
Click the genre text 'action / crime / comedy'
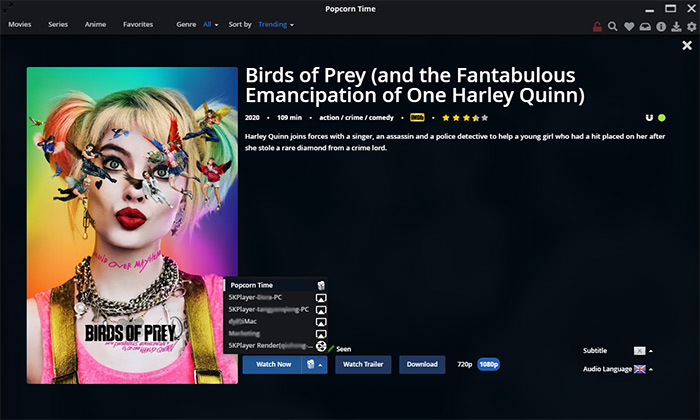[x=356, y=118]
